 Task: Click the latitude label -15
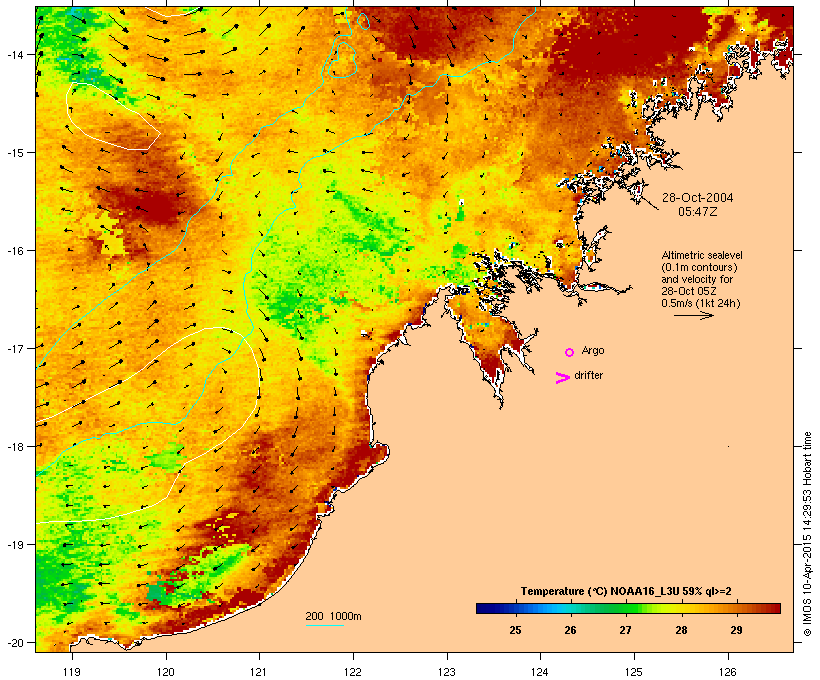pos(15,152)
